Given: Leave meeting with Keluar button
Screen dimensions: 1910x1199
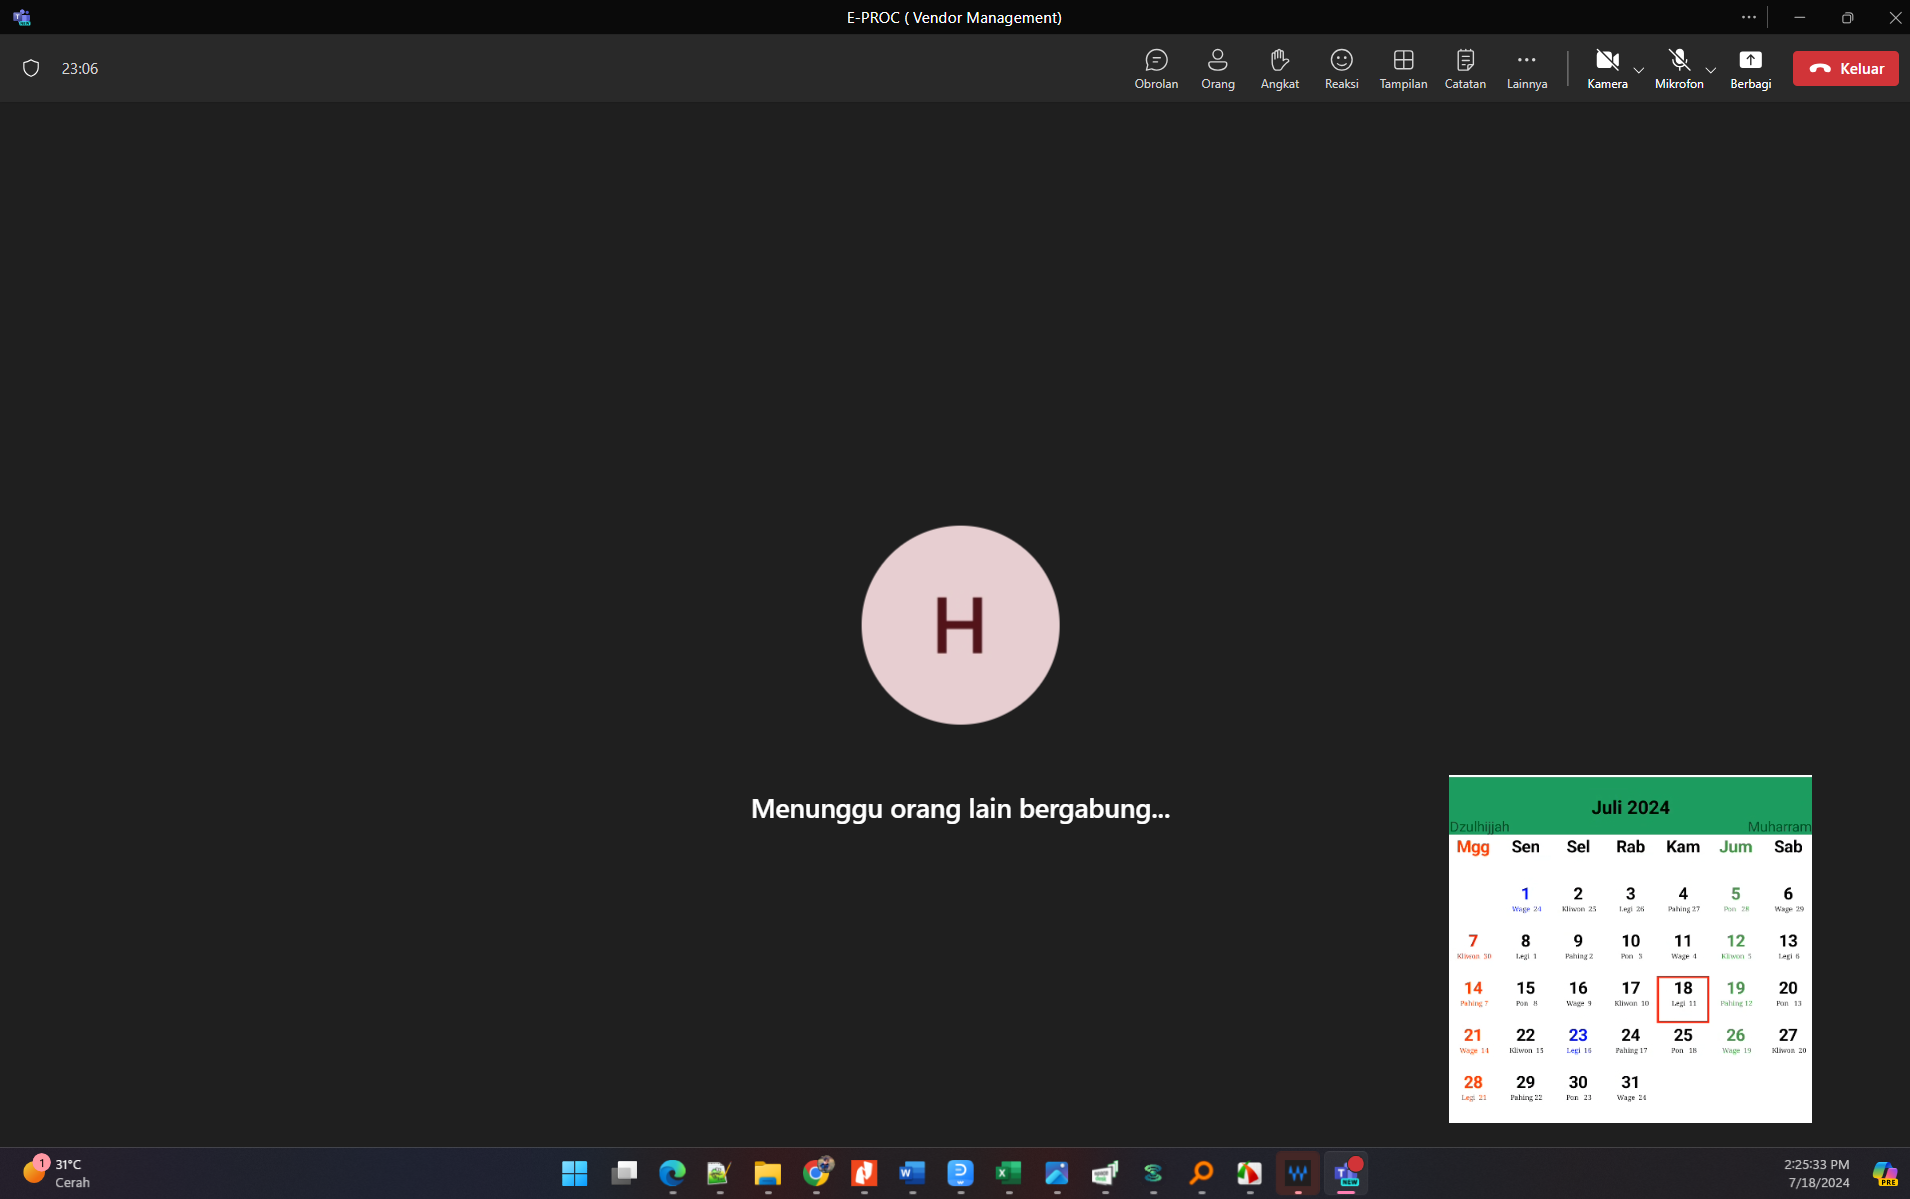Looking at the screenshot, I should point(1845,68).
